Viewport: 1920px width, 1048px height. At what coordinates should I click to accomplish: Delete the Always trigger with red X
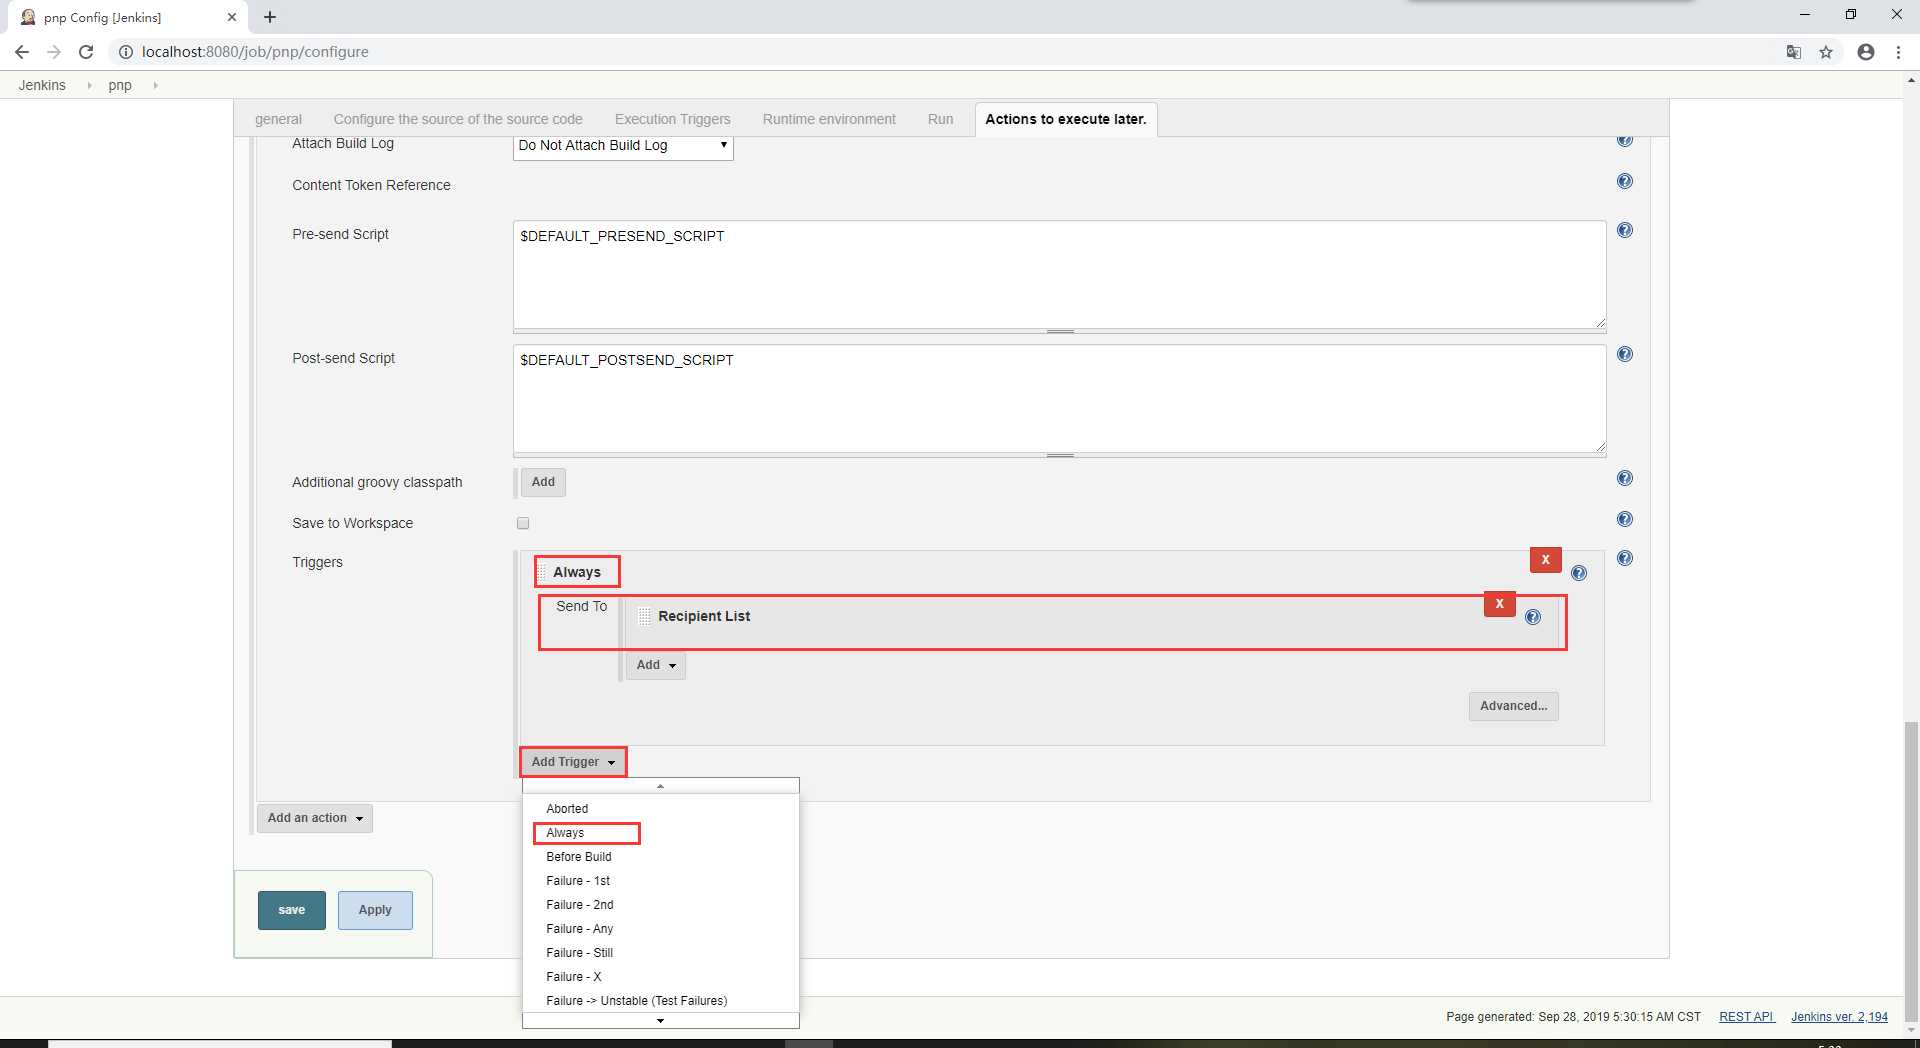point(1546,560)
